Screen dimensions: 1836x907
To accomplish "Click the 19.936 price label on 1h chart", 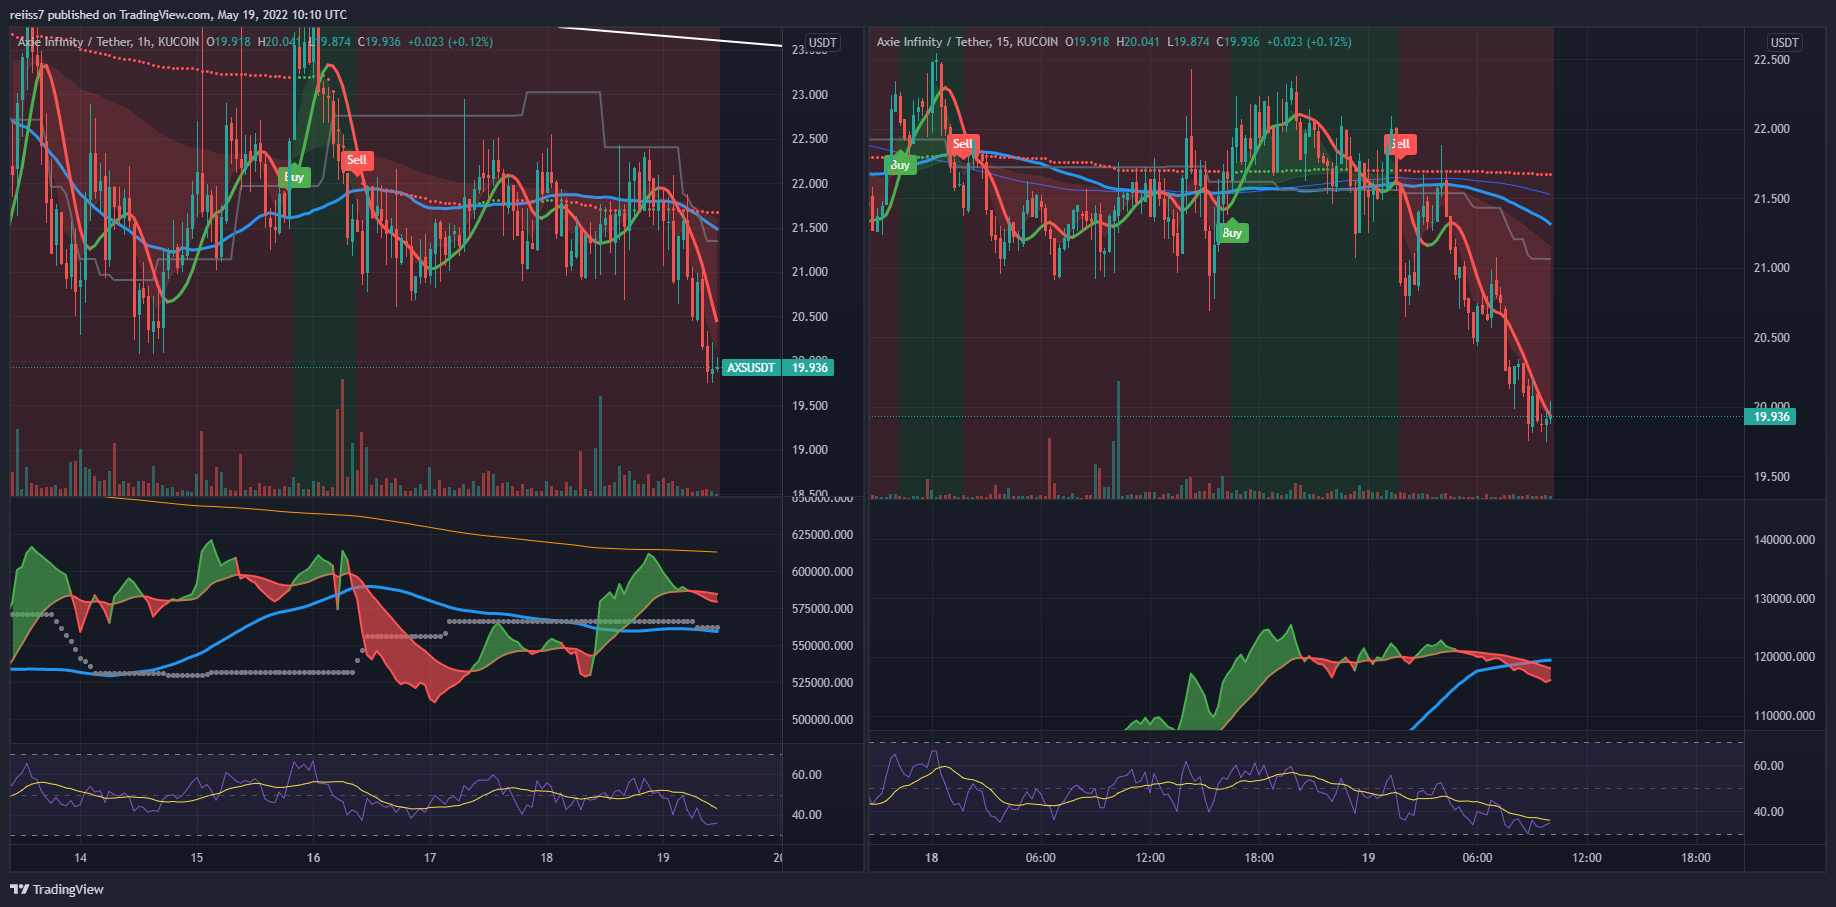I will coord(810,368).
